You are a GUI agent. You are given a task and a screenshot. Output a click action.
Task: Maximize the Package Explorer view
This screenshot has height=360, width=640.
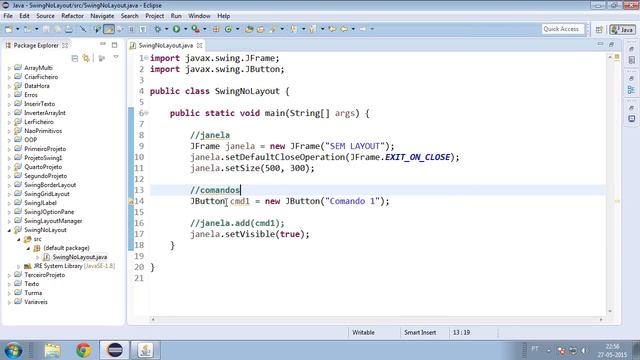pyautogui.click(x=114, y=45)
